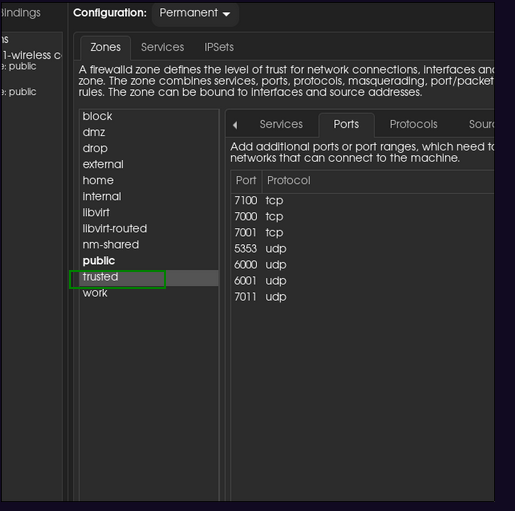Screen dimensions: 515x511
Task: Click the left scroll arrow beside Services tab
Action: pos(235,125)
